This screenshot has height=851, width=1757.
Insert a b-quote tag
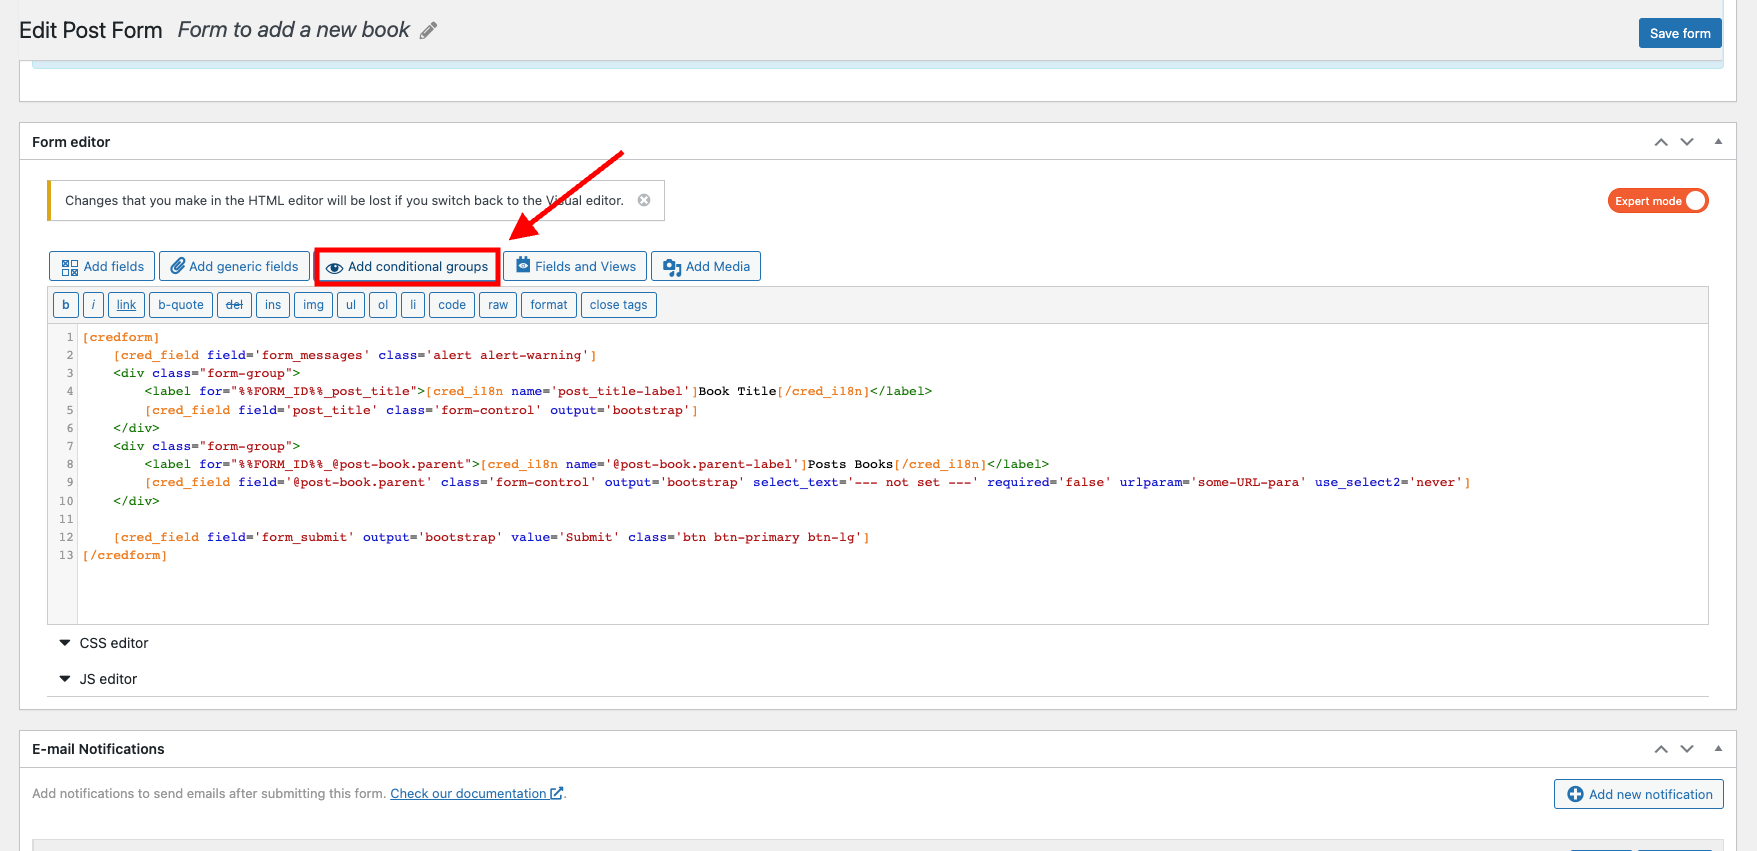(x=181, y=305)
